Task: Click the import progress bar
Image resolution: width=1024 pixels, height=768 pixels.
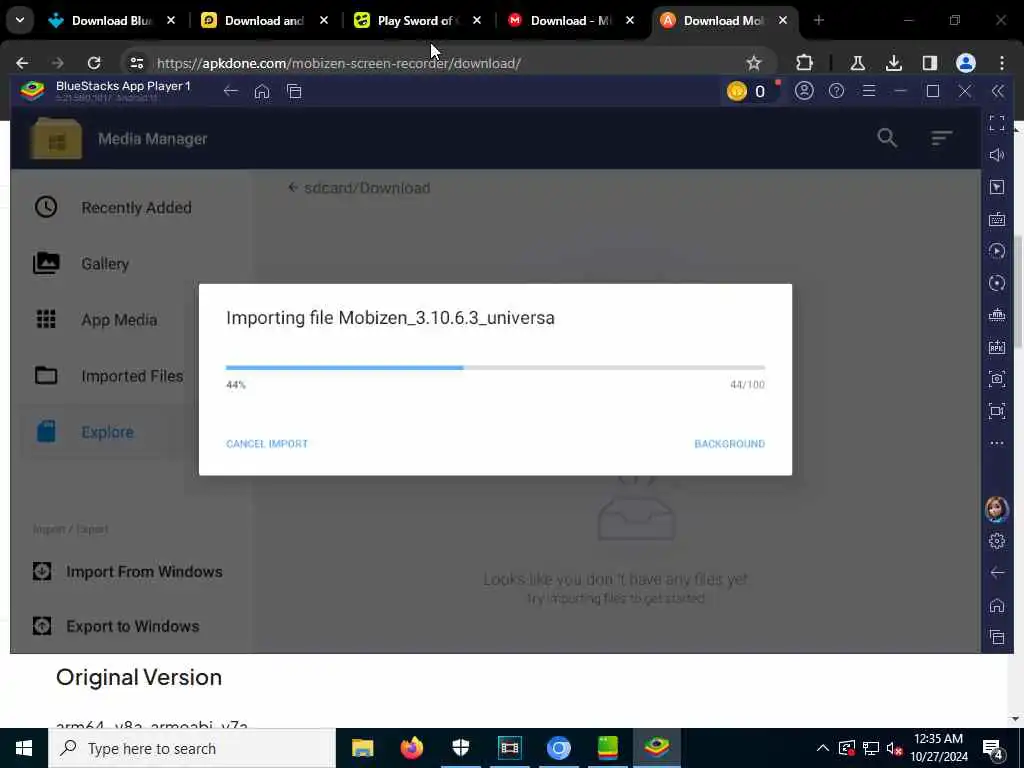Action: [x=495, y=368]
